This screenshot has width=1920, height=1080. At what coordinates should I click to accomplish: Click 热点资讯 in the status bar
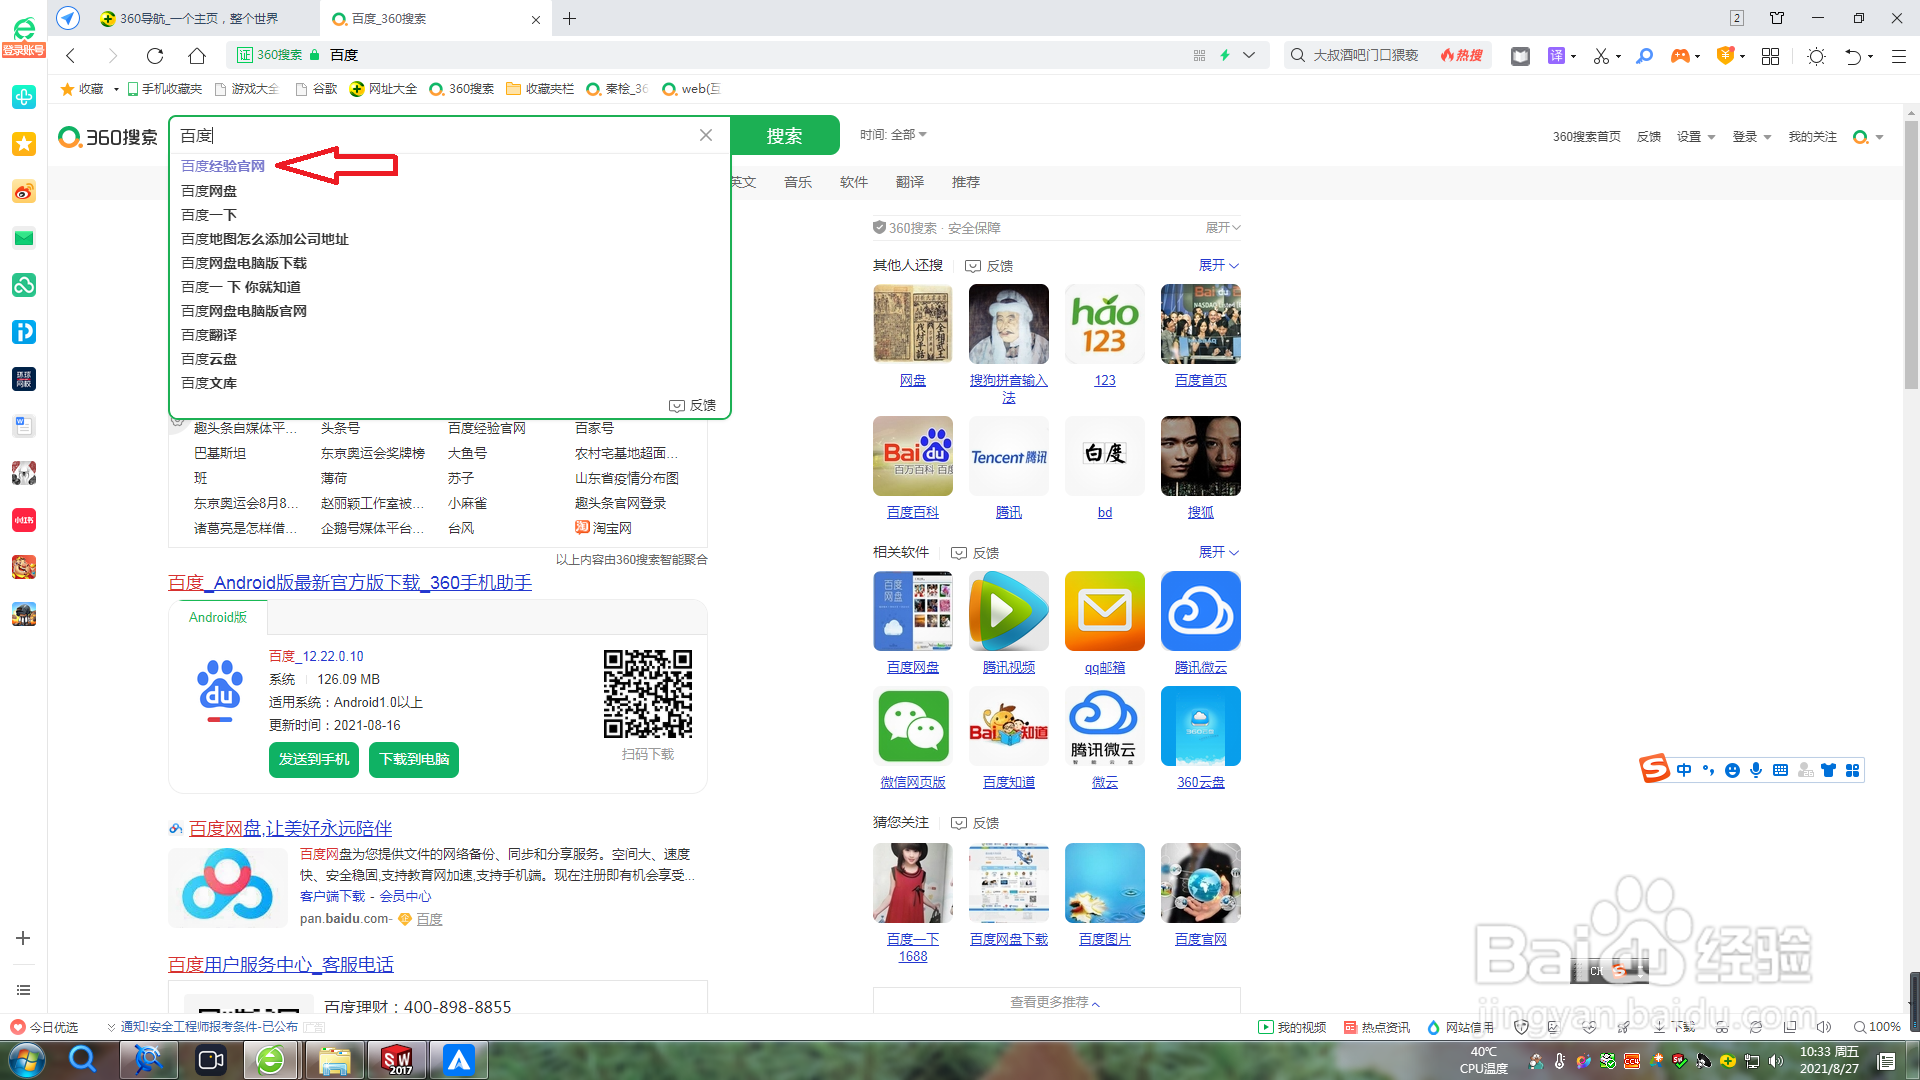1376,1027
